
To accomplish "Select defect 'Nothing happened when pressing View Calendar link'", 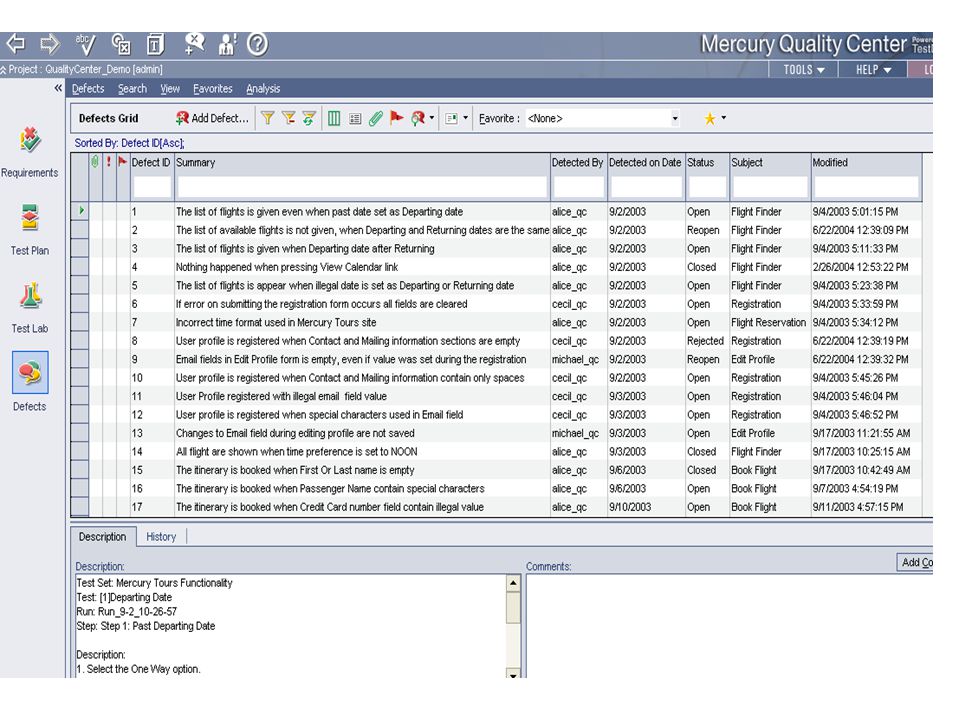I will point(287,268).
